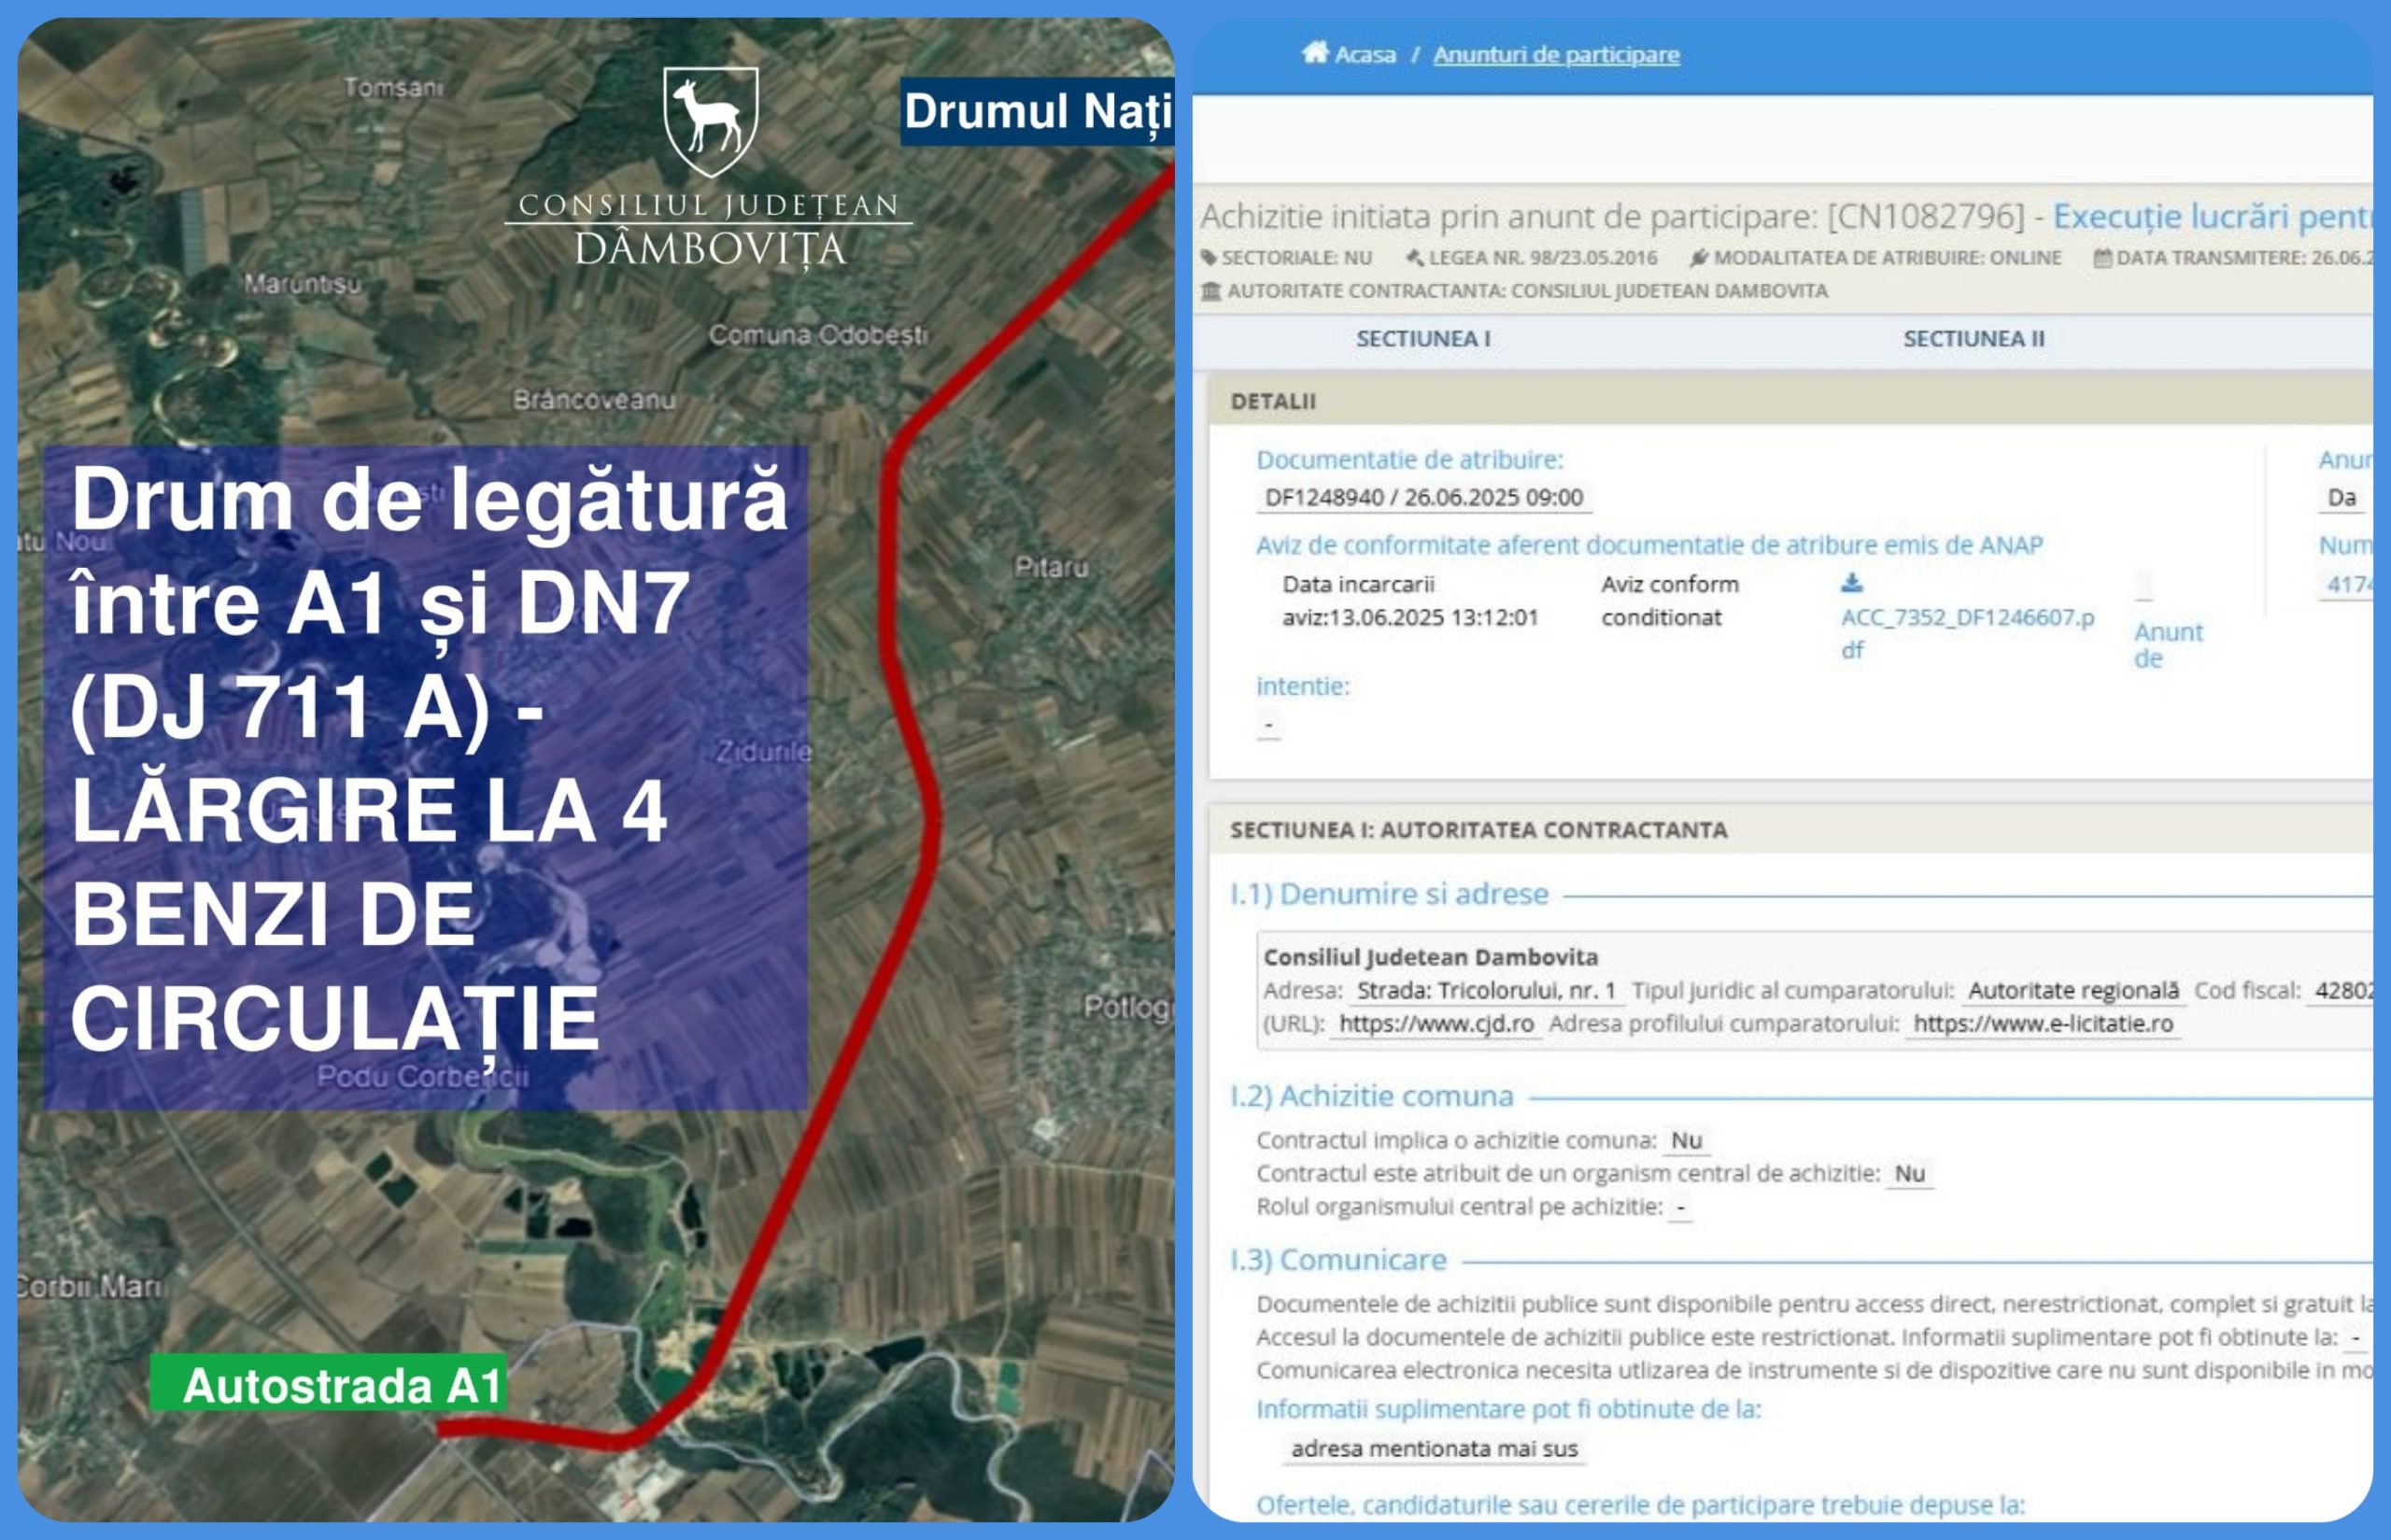
Task: Click the Aviz de conformitate ANAP heading
Action: [1649, 545]
